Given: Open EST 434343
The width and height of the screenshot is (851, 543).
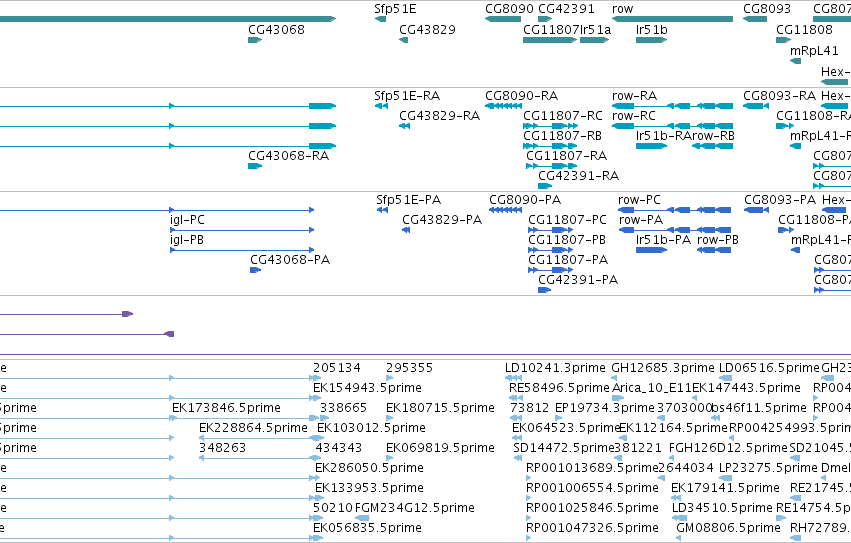Looking at the screenshot, I should (x=339, y=449).
